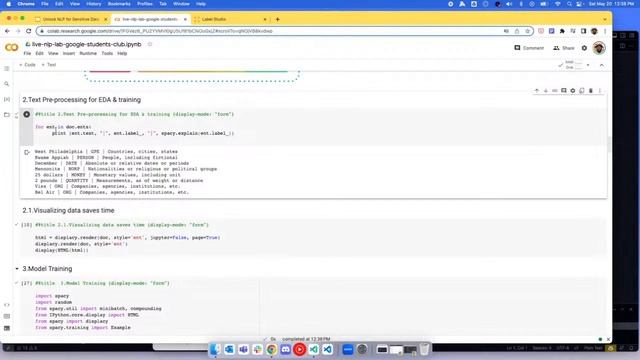Dismiss the bottom status bar with the X
Viewport: 640px width, 360px height.
[608, 339]
